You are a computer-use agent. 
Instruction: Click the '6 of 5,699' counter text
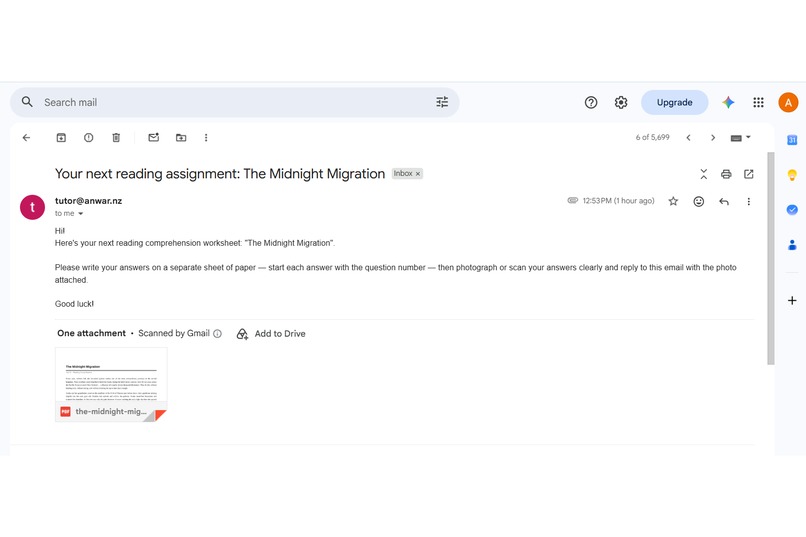[x=652, y=137]
